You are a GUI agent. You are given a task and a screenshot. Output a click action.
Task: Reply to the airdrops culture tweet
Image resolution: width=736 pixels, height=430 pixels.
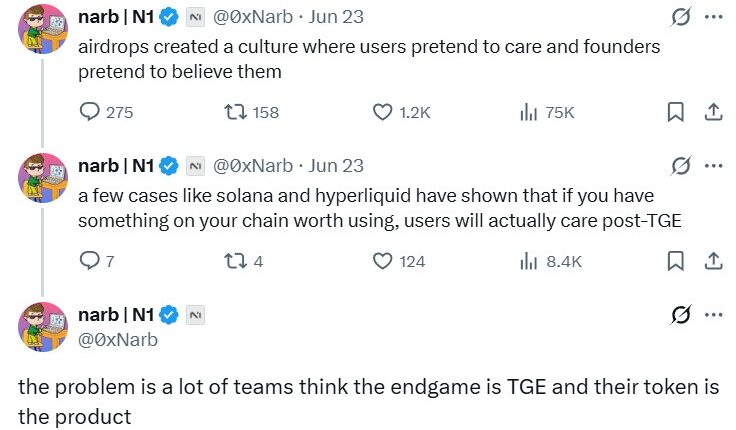(89, 113)
